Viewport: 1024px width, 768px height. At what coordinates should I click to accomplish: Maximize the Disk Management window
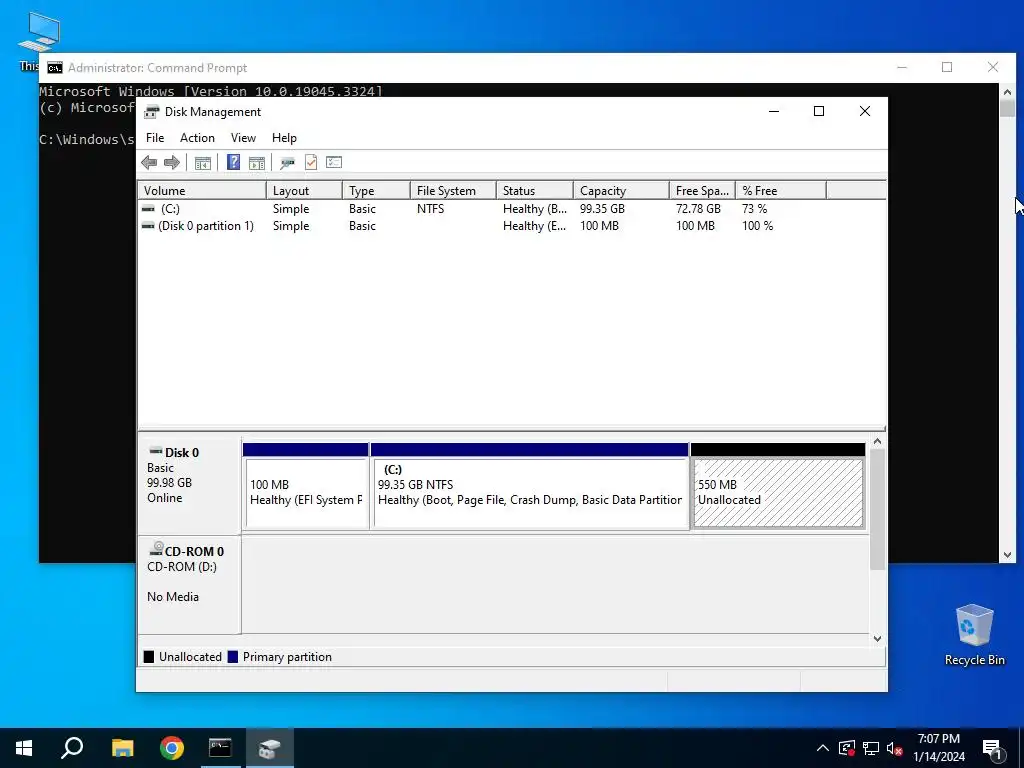pos(819,112)
